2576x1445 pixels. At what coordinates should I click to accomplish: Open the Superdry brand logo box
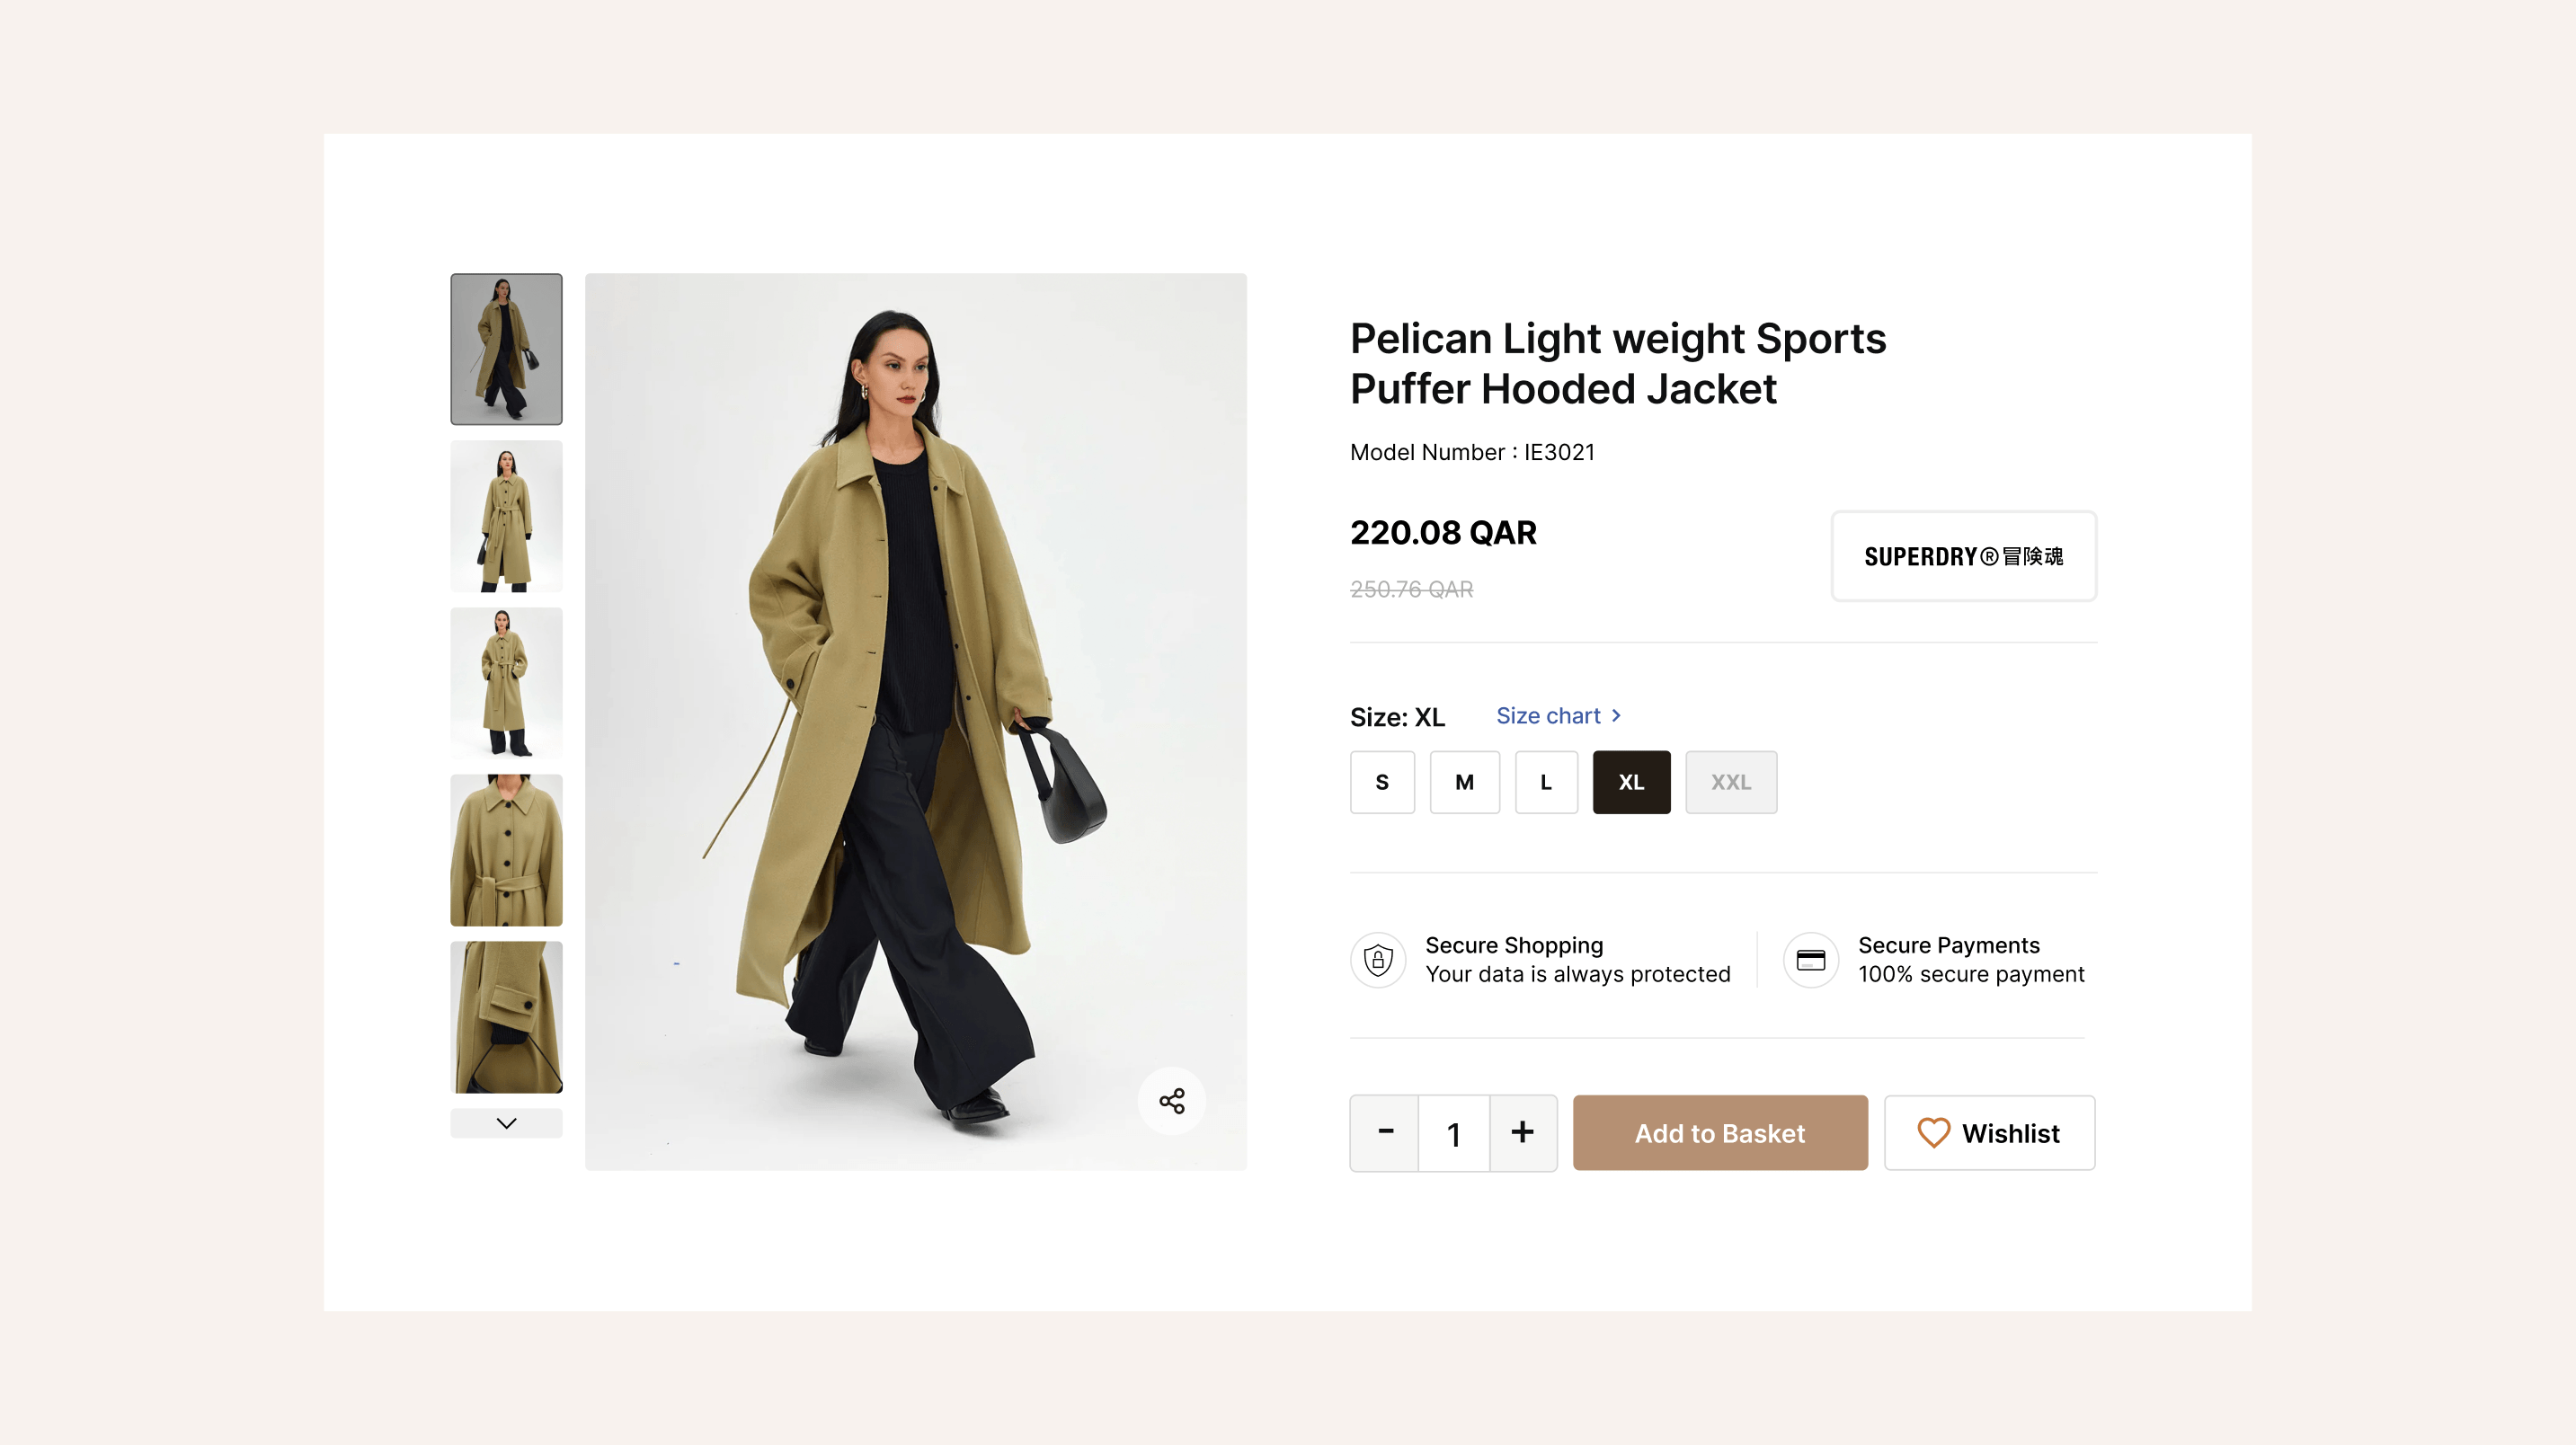(x=1963, y=556)
